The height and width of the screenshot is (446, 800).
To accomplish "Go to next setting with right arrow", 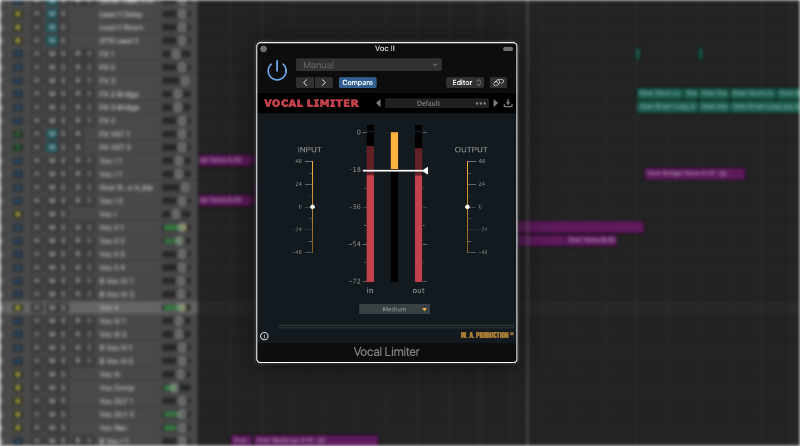I will [323, 83].
